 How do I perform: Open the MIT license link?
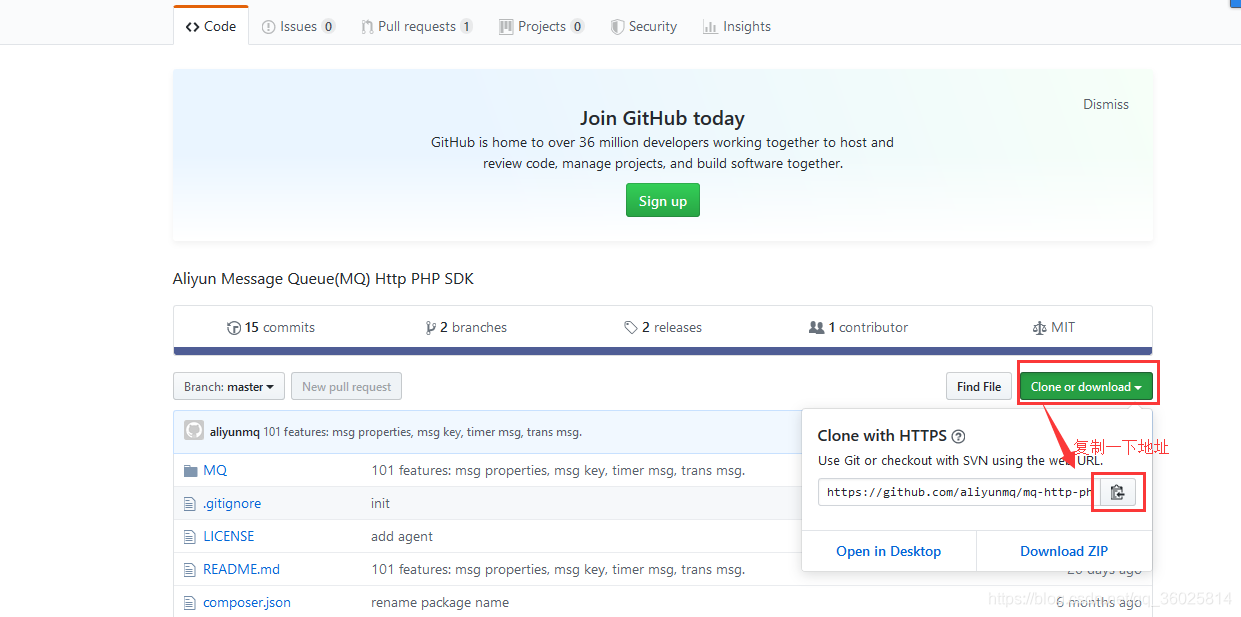(x=1054, y=327)
